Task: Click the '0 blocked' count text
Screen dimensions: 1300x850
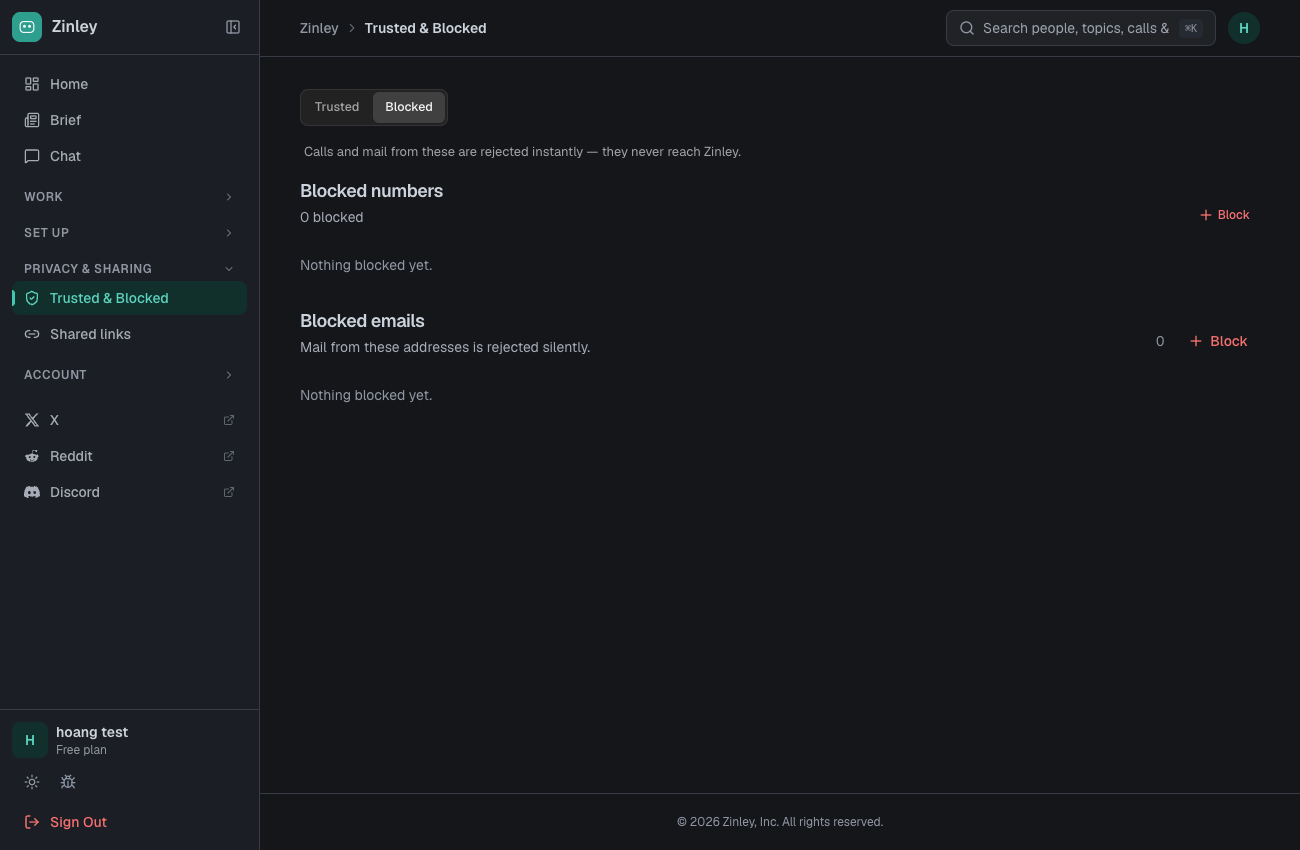Action: click(331, 217)
